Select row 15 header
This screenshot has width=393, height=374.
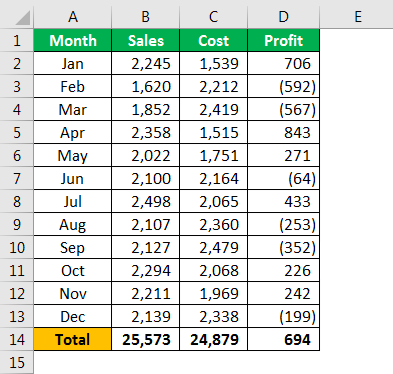17,362
